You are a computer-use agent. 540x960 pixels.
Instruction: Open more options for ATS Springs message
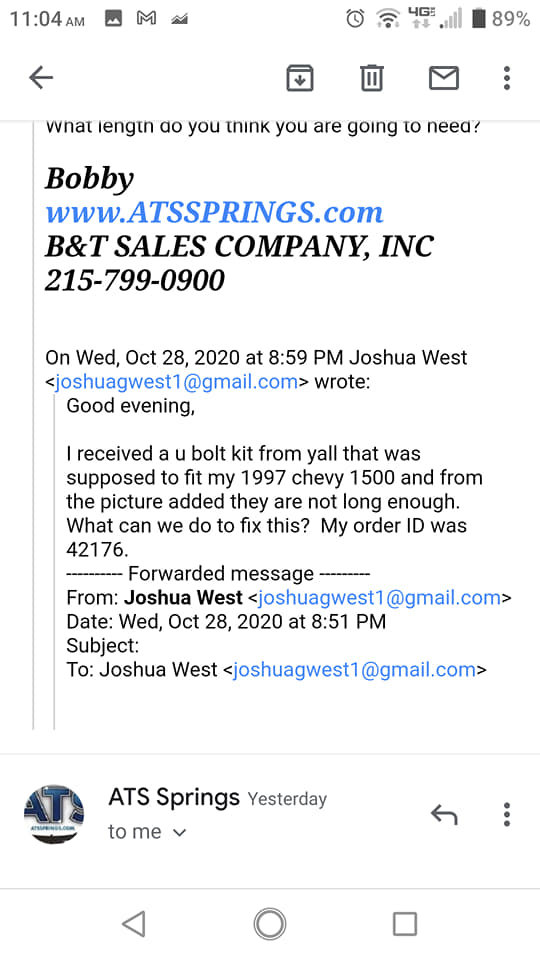506,814
